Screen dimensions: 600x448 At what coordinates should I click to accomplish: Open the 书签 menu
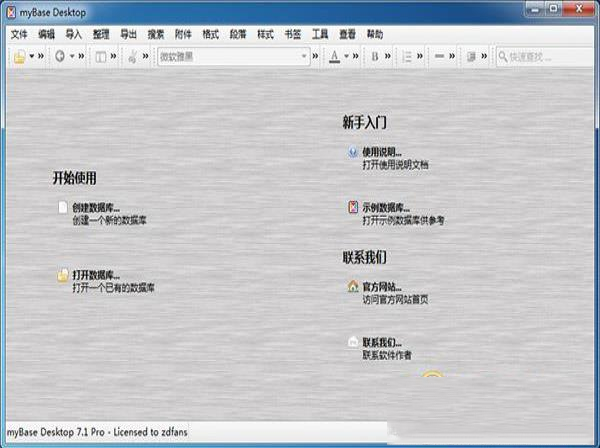[x=292, y=34]
